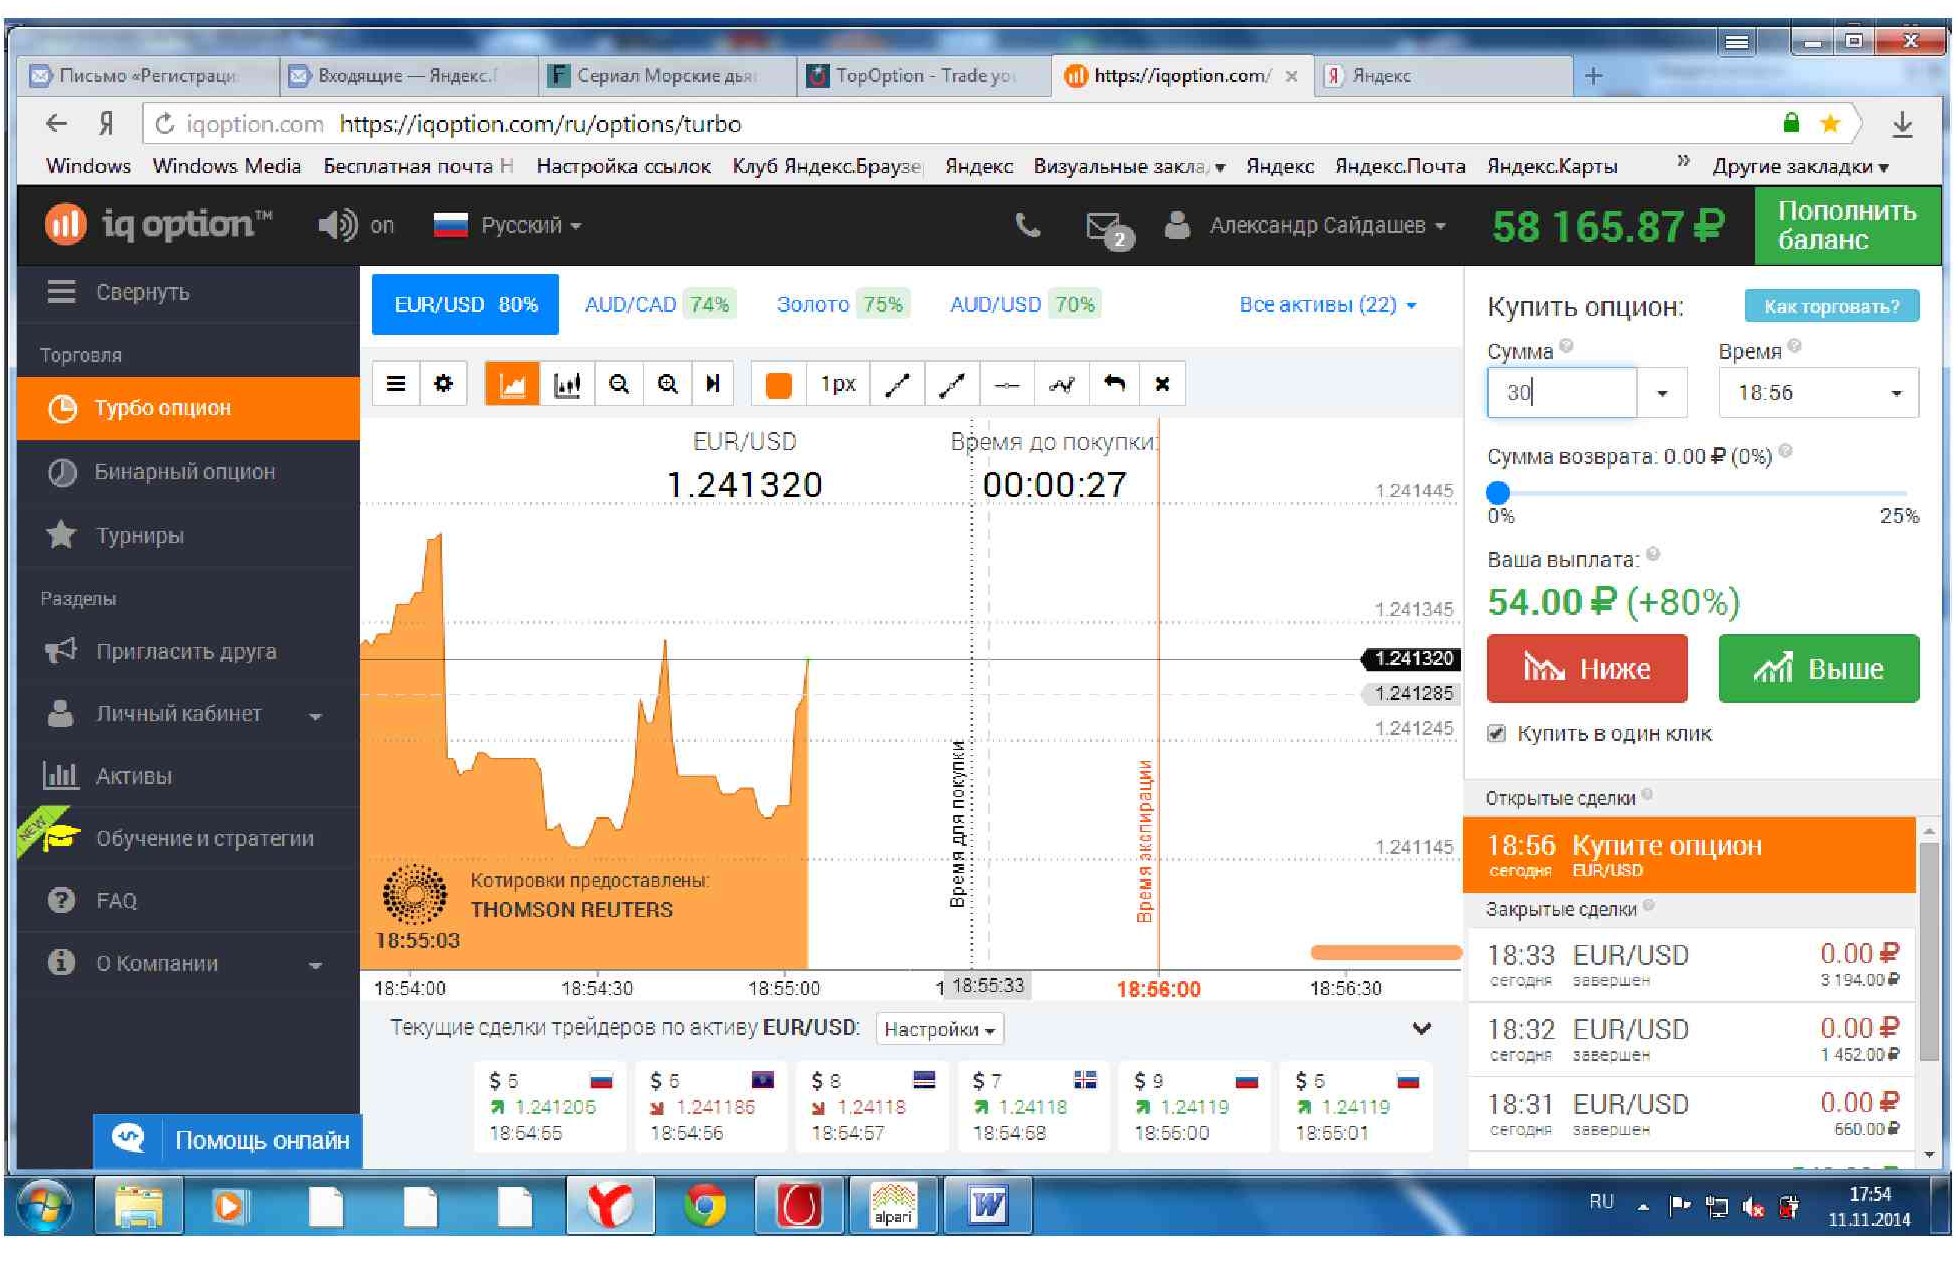This screenshot has width=1958, height=1264.
Task: Click the Сумма amount input field
Action: tap(1560, 393)
